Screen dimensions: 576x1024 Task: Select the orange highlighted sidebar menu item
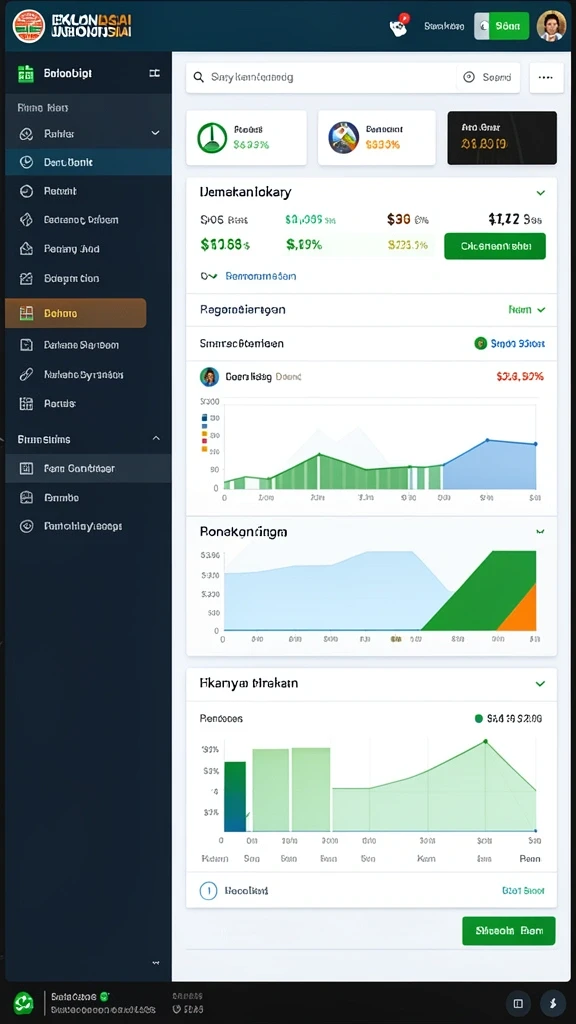(76, 313)
